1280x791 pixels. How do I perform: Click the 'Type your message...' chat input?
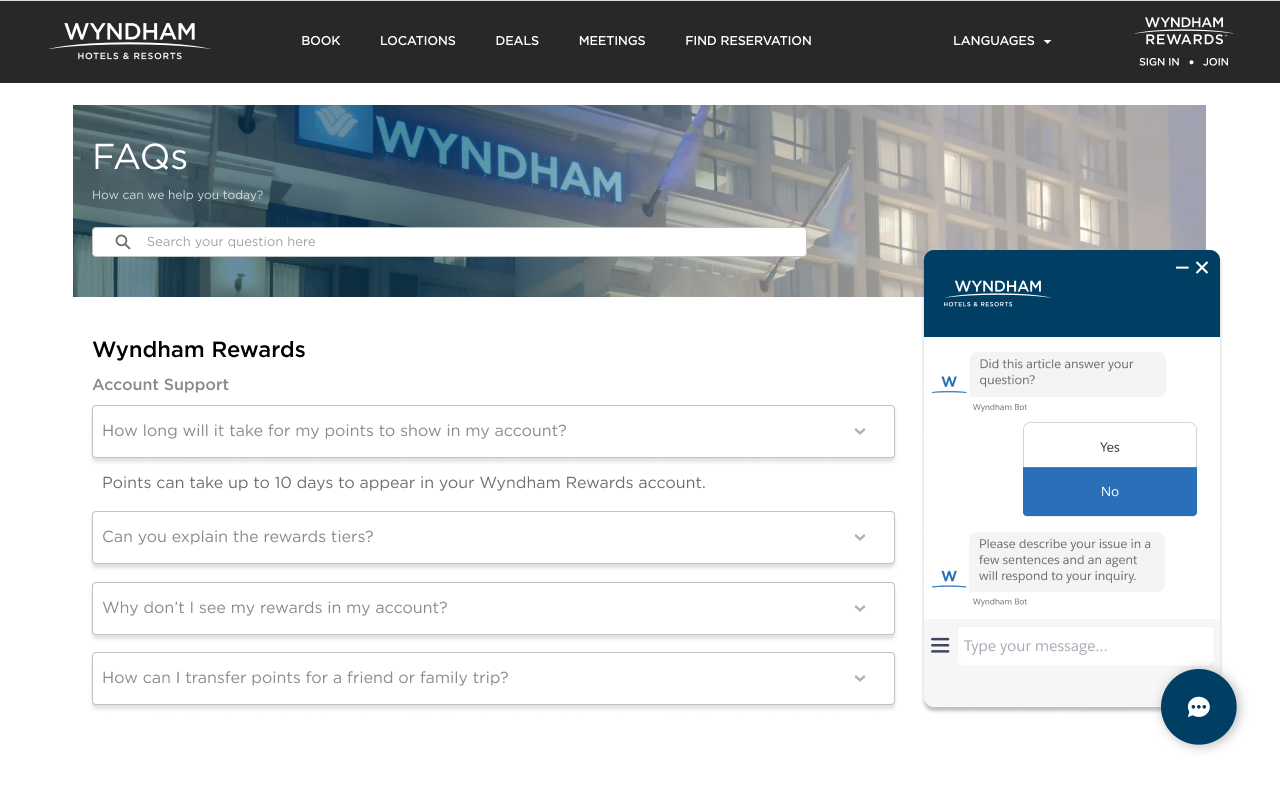click(1086, 646)
